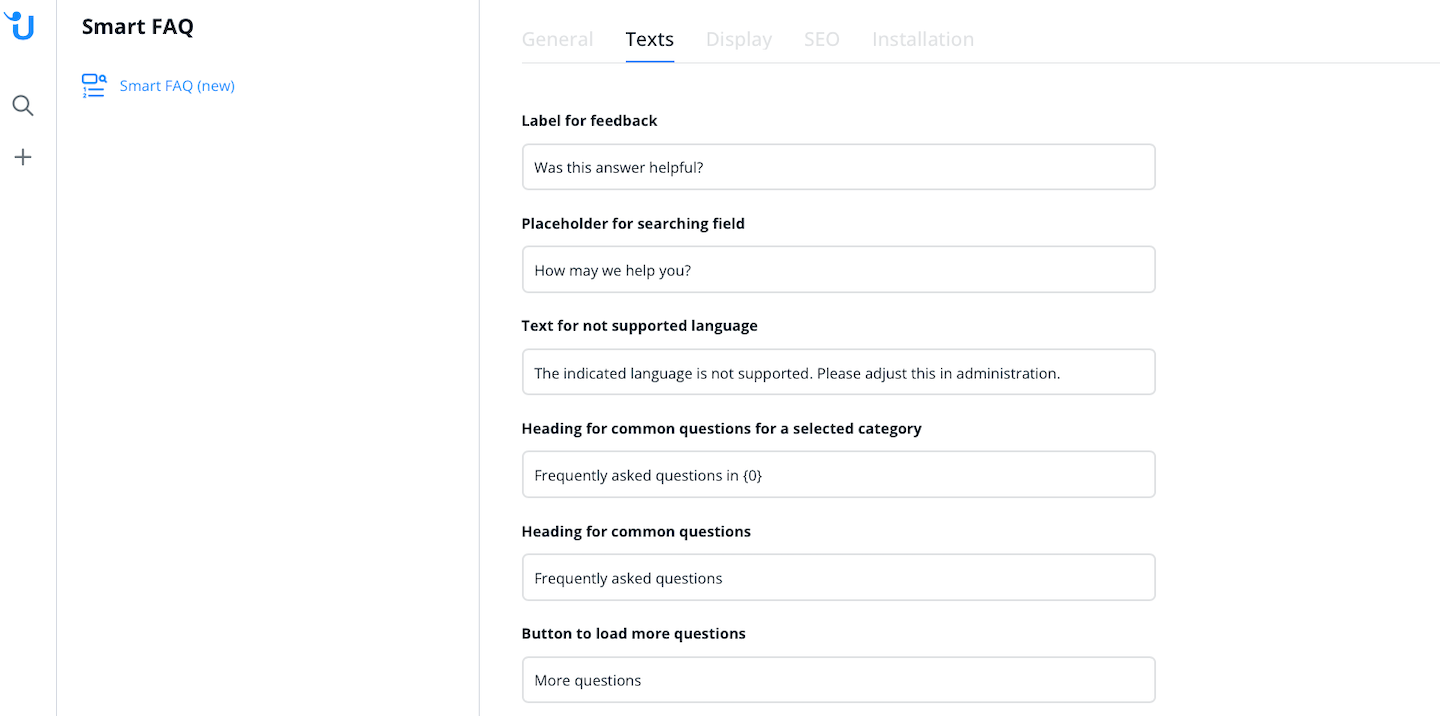The height and width of the screenshot is (716, 1440).
Task: Click the 'How may we help you?' input
Action: coord(838,270)
